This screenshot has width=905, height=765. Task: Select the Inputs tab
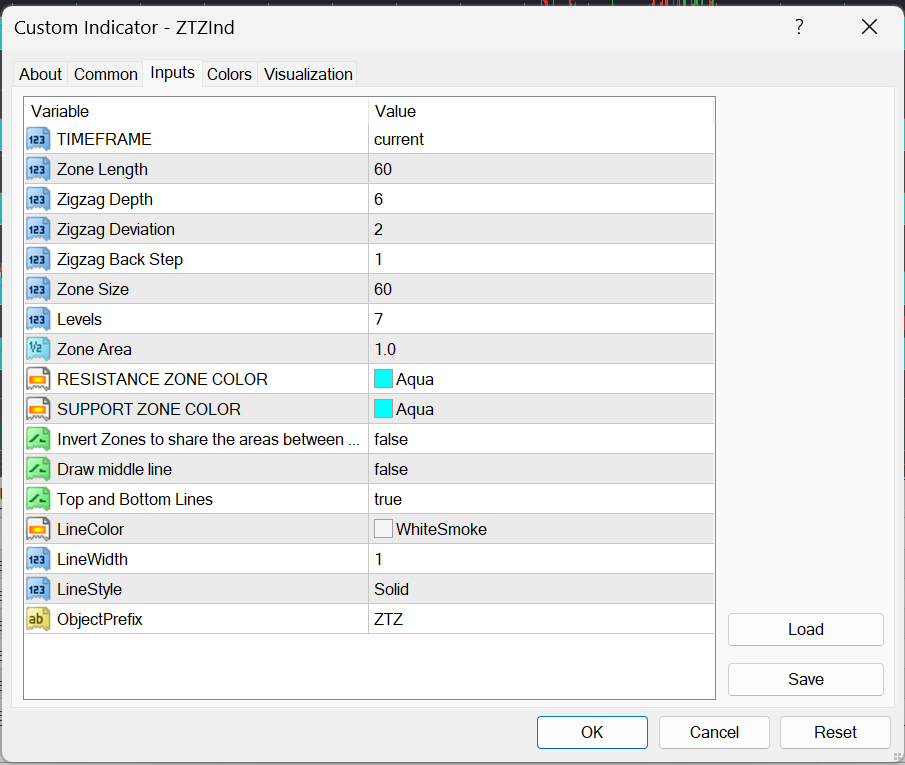tap(173, 73)
